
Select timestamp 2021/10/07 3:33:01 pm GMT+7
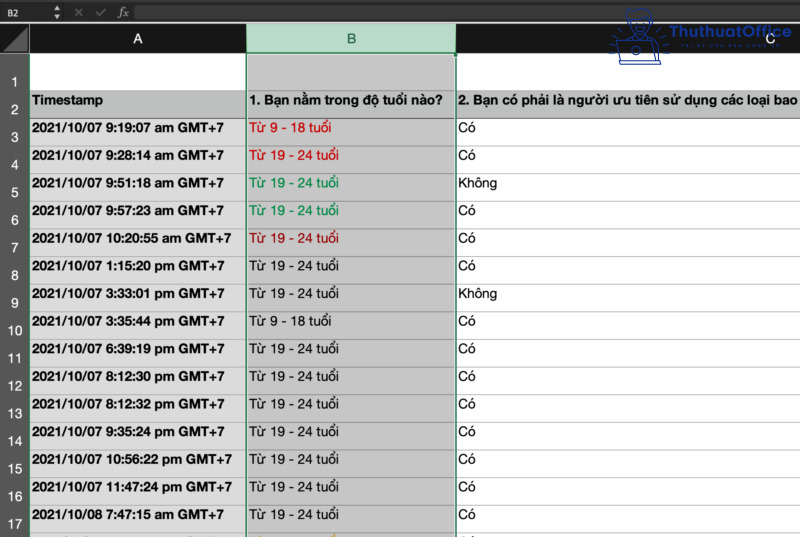coord(138,298)
